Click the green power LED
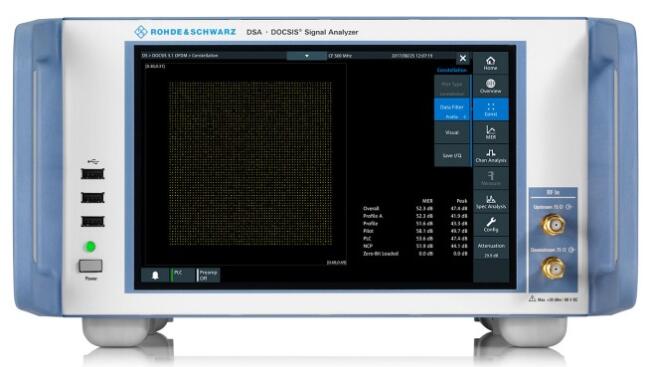This screenshot has width=650, height=367. tap(90, 247)
